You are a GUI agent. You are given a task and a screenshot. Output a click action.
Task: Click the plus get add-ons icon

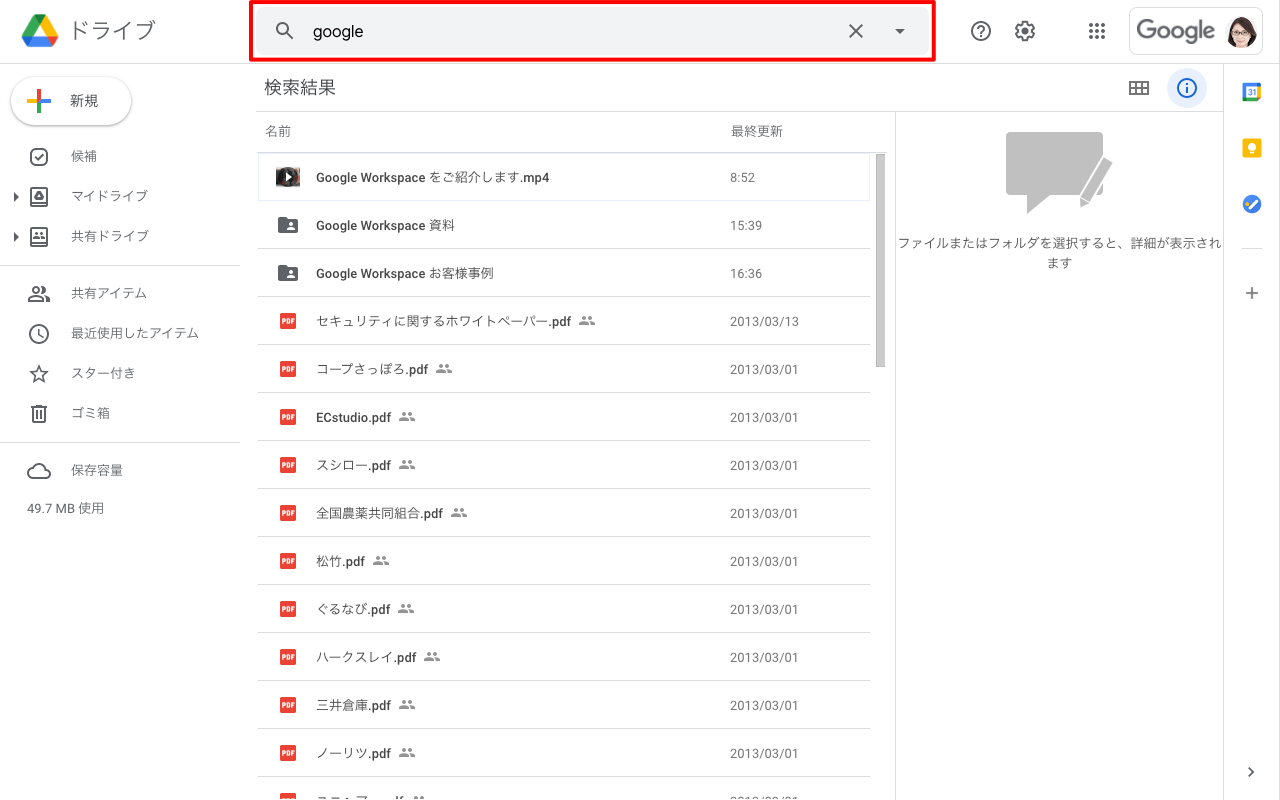click(x=1251, y=293)
